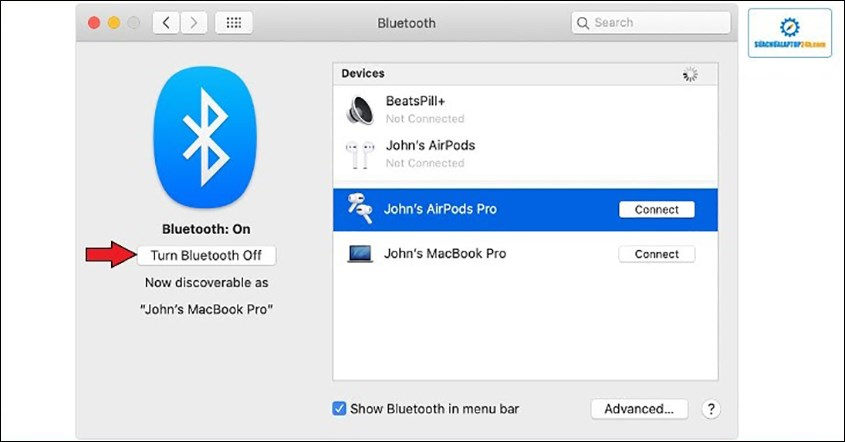Select John's MacBook Pro device name

click(445, 253)
